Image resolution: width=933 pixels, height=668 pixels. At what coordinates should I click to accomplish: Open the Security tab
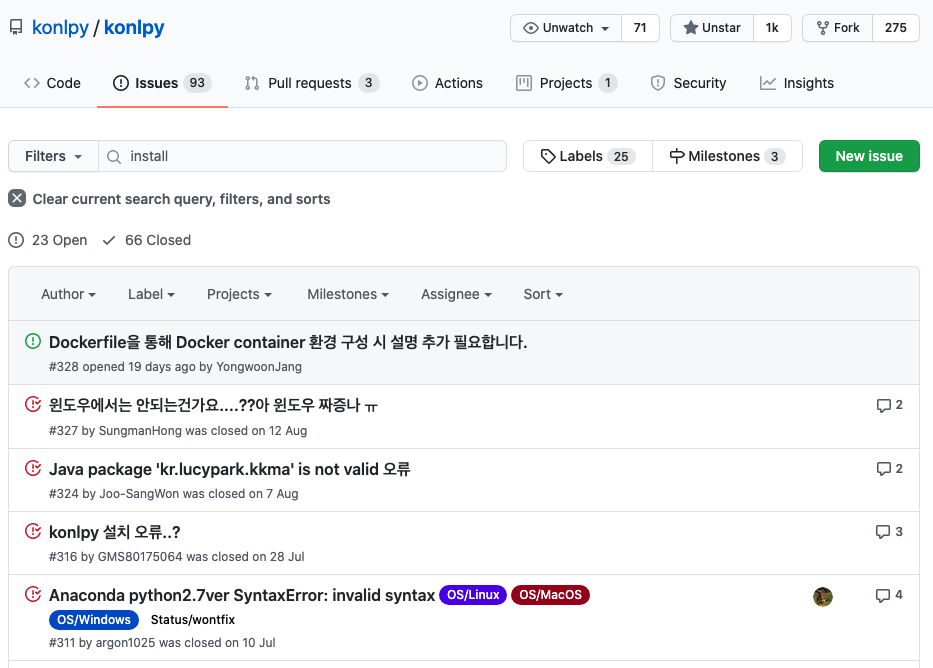688,83
